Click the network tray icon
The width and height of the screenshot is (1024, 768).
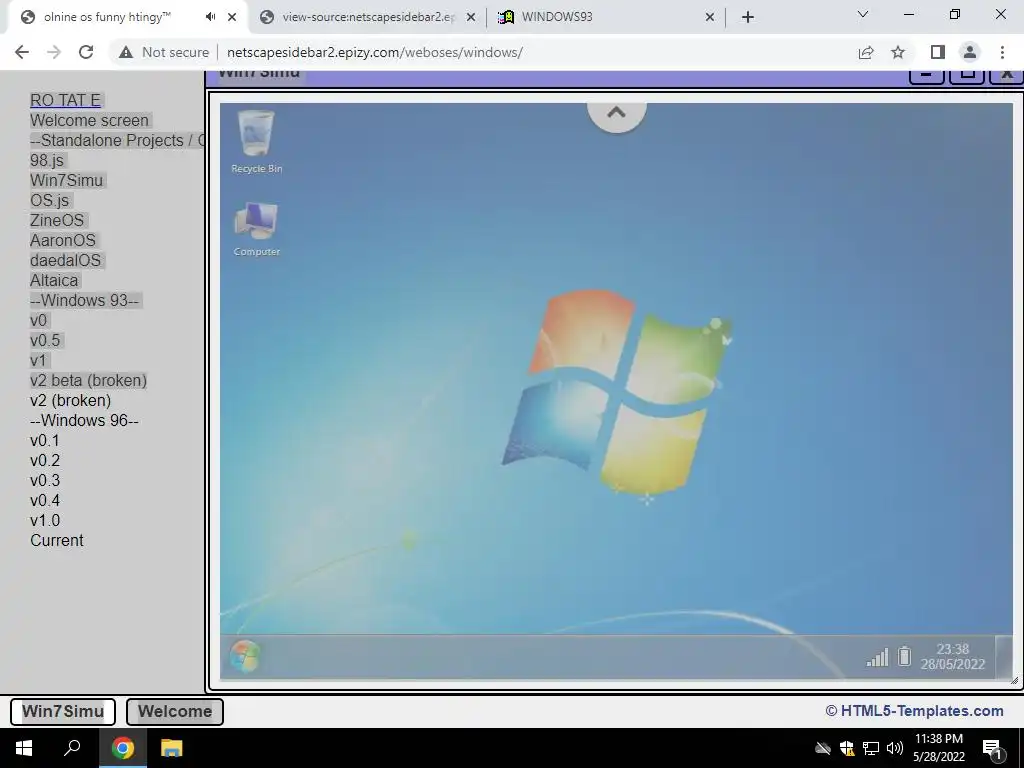(x=871, y=748)
